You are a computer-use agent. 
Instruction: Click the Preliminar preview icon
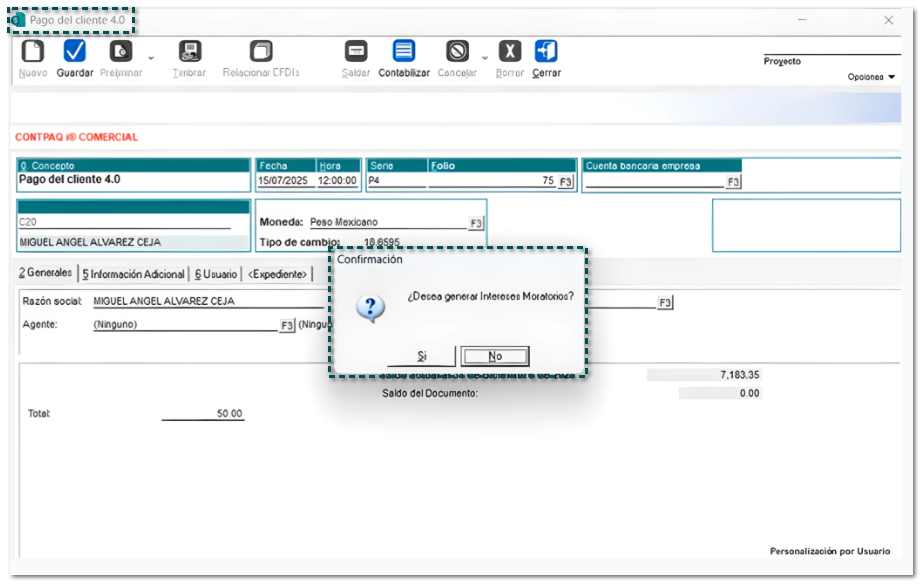121,52
